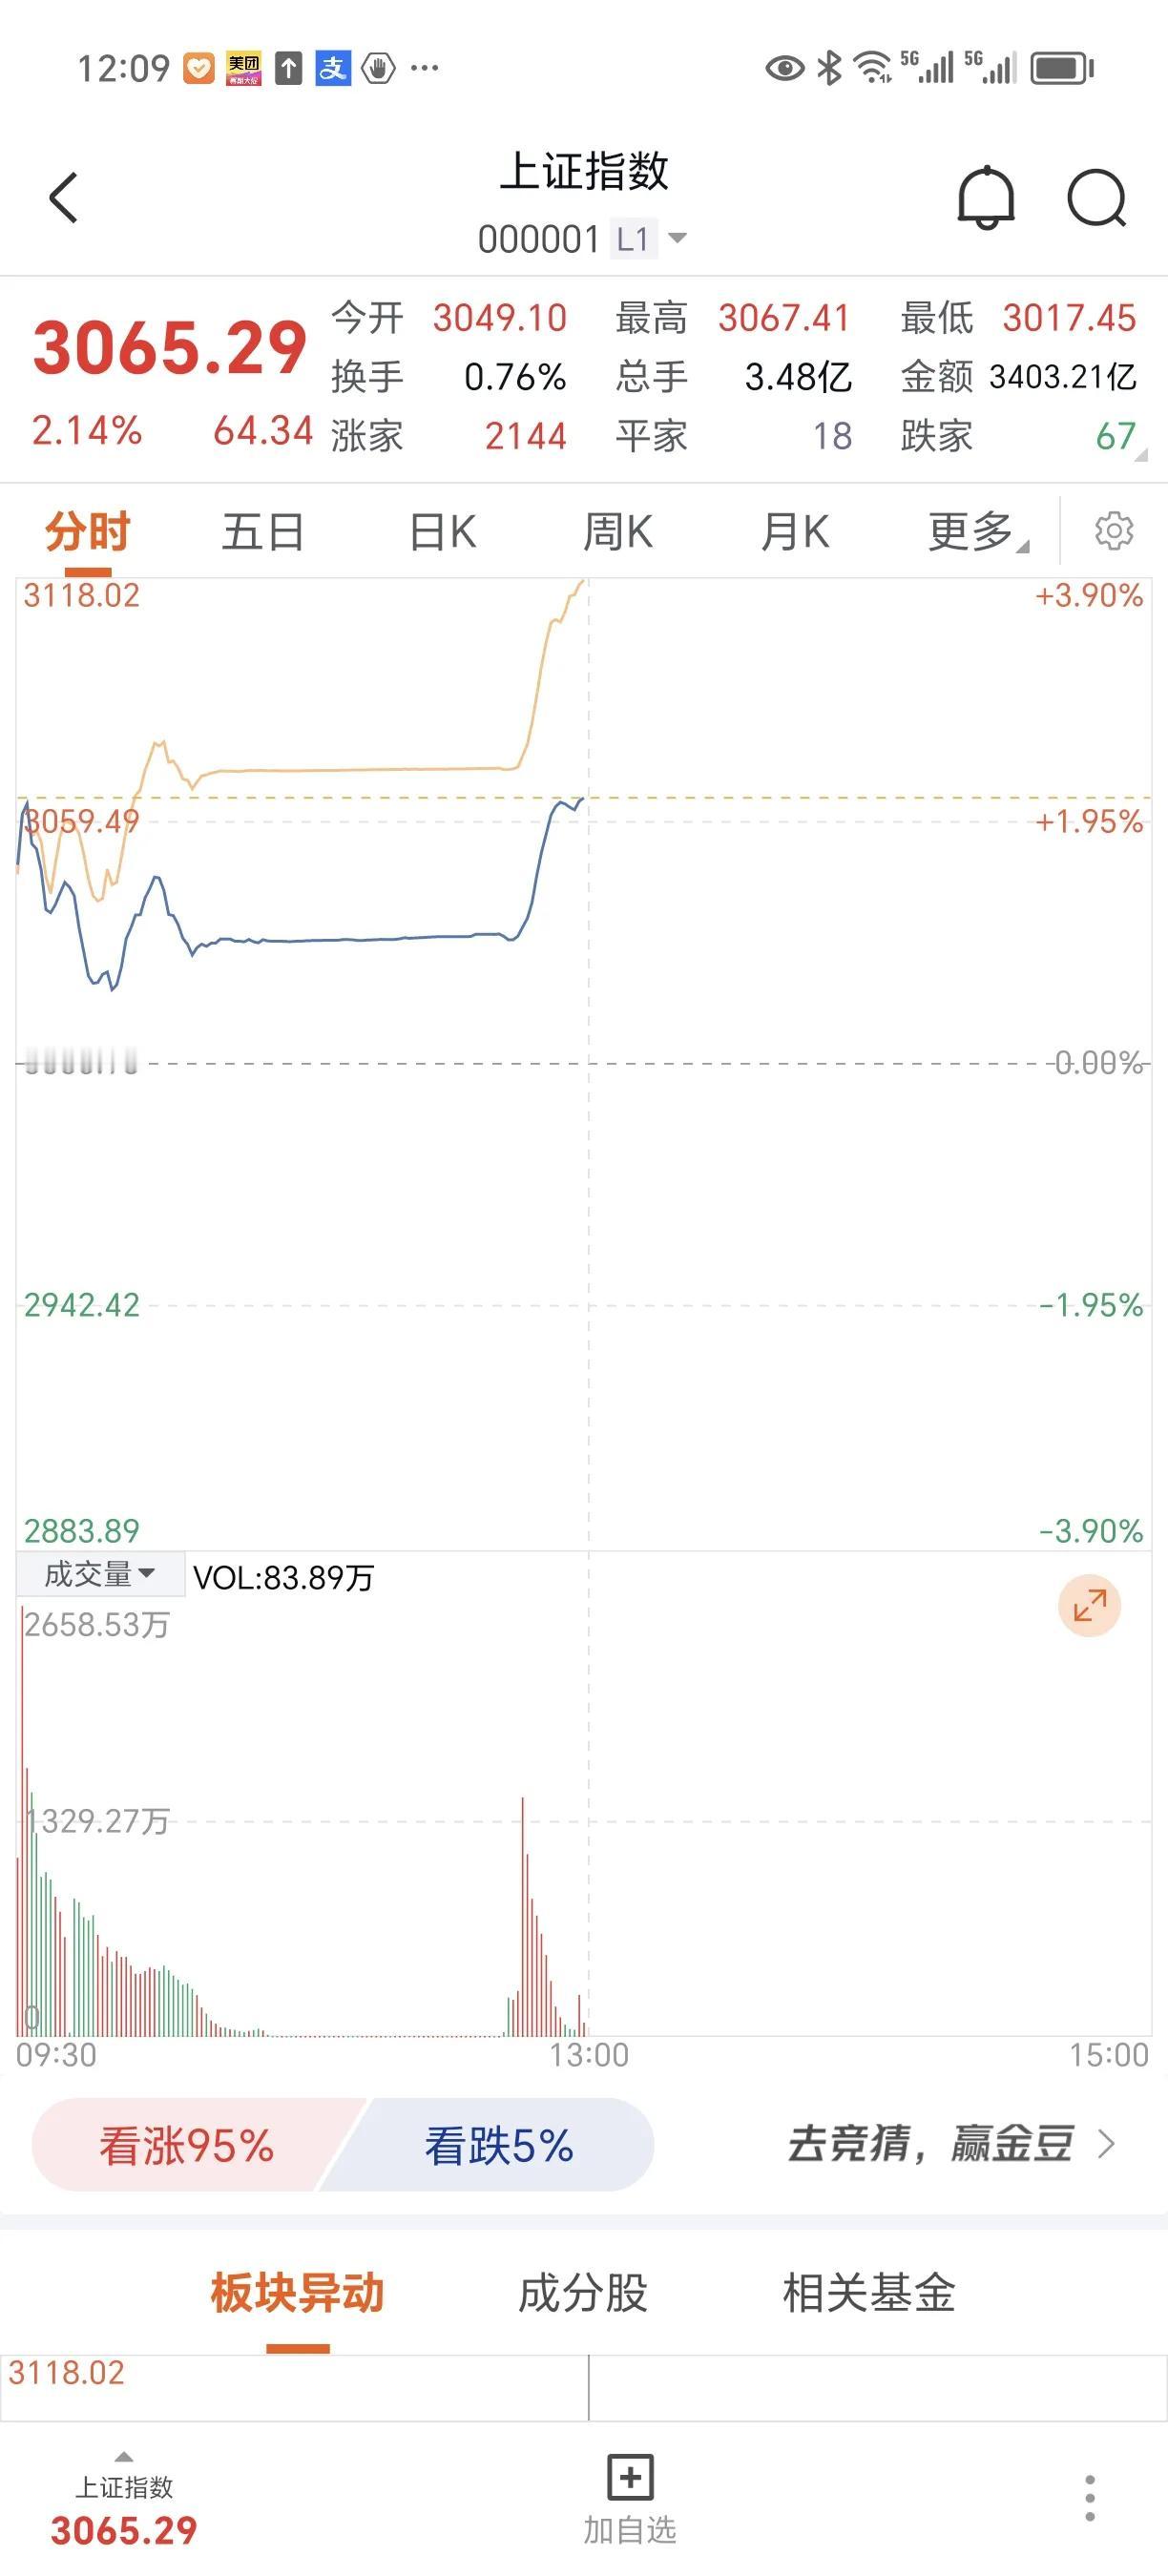Tap the 13:00 volume spike on chart
Image resolution: width=1168 pixels, height=2576 pixels.
(523, 1916)
